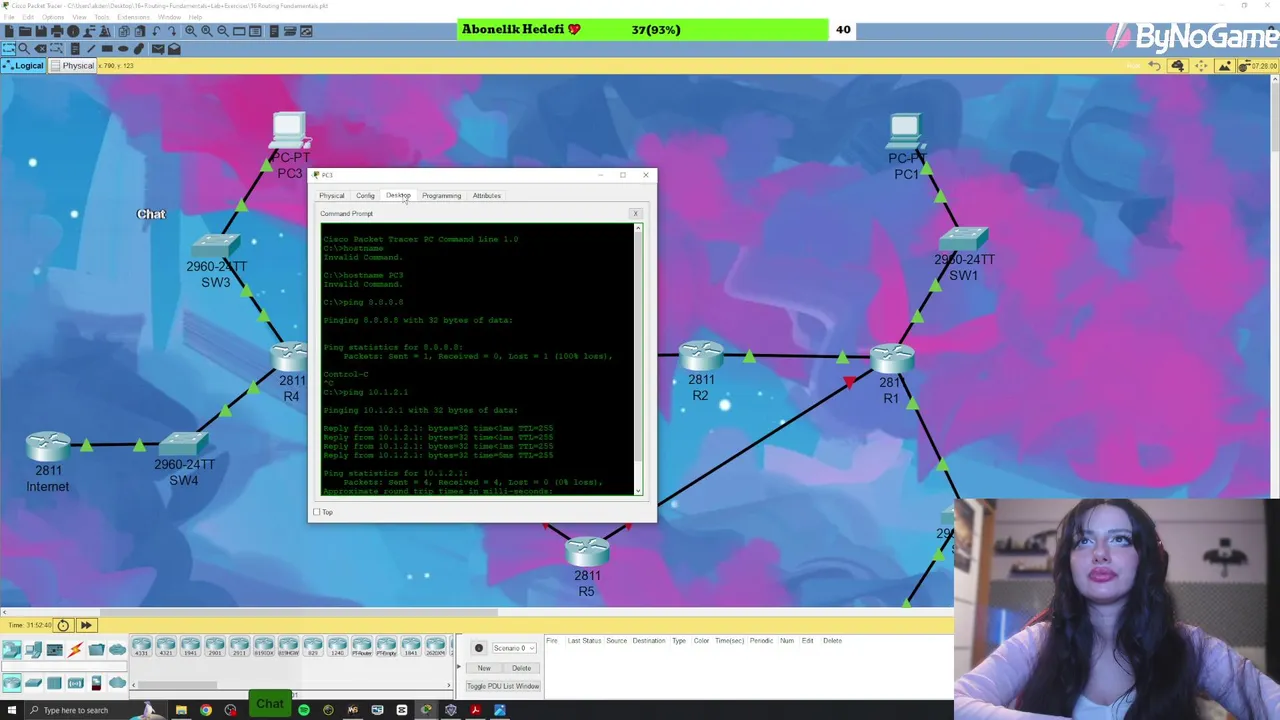
Task: Pick the 4331 router from device list
Action: [141, 647]
